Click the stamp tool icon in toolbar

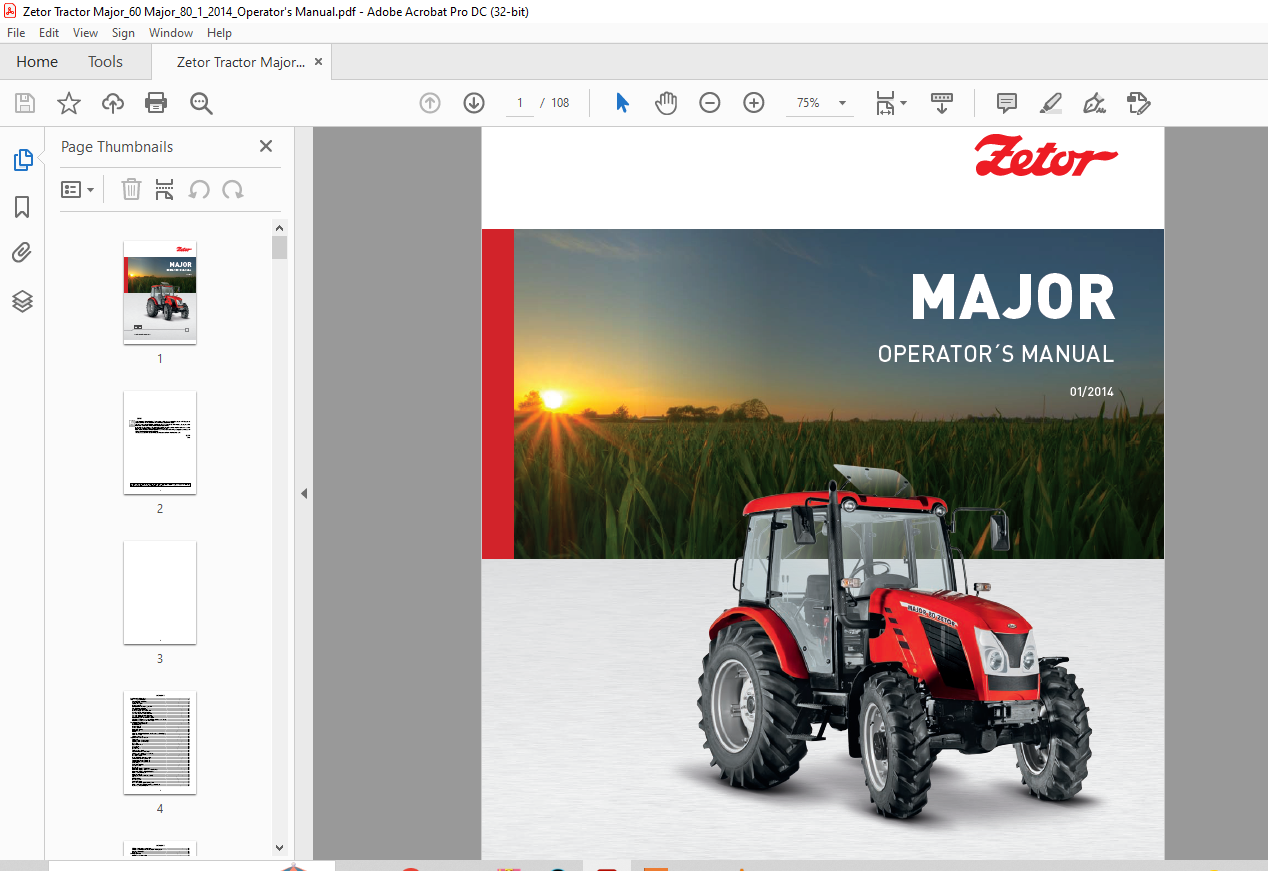1139,103
